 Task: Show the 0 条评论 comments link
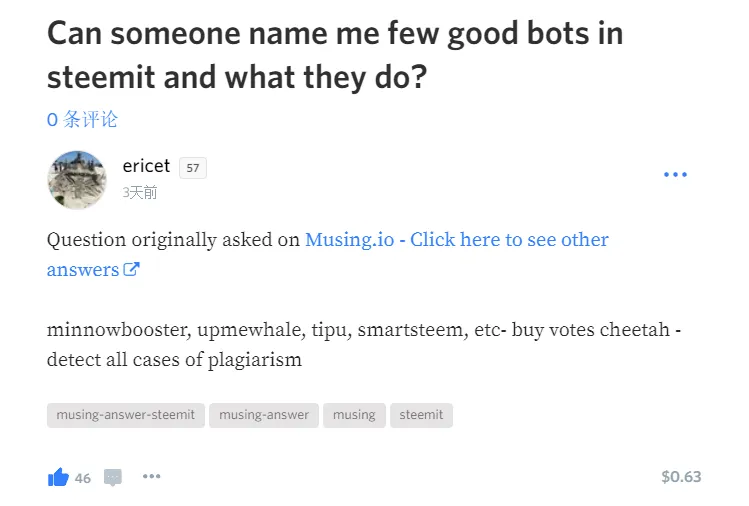(x=82, y=119)
